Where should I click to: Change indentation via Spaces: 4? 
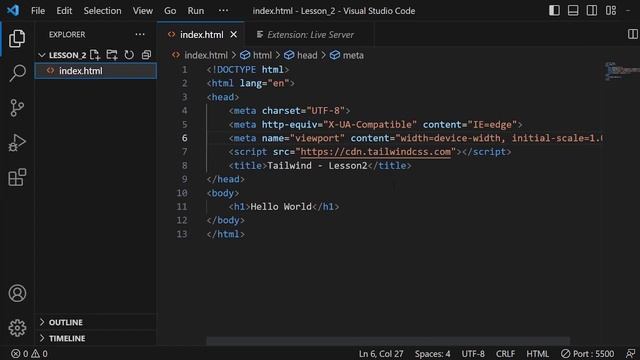(x=432, y=353)
